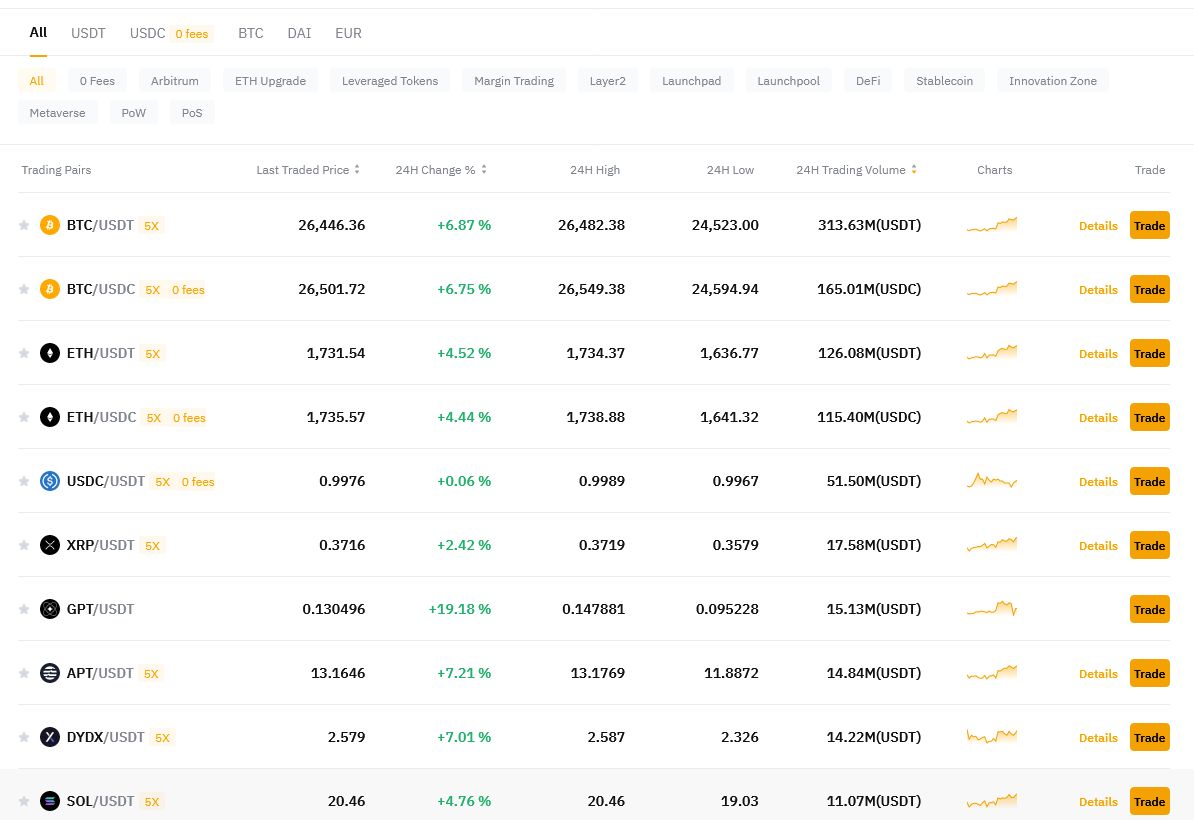Filter by Layer2 category
This screenshot has height=820, width=1194.
tap(608, 81)
